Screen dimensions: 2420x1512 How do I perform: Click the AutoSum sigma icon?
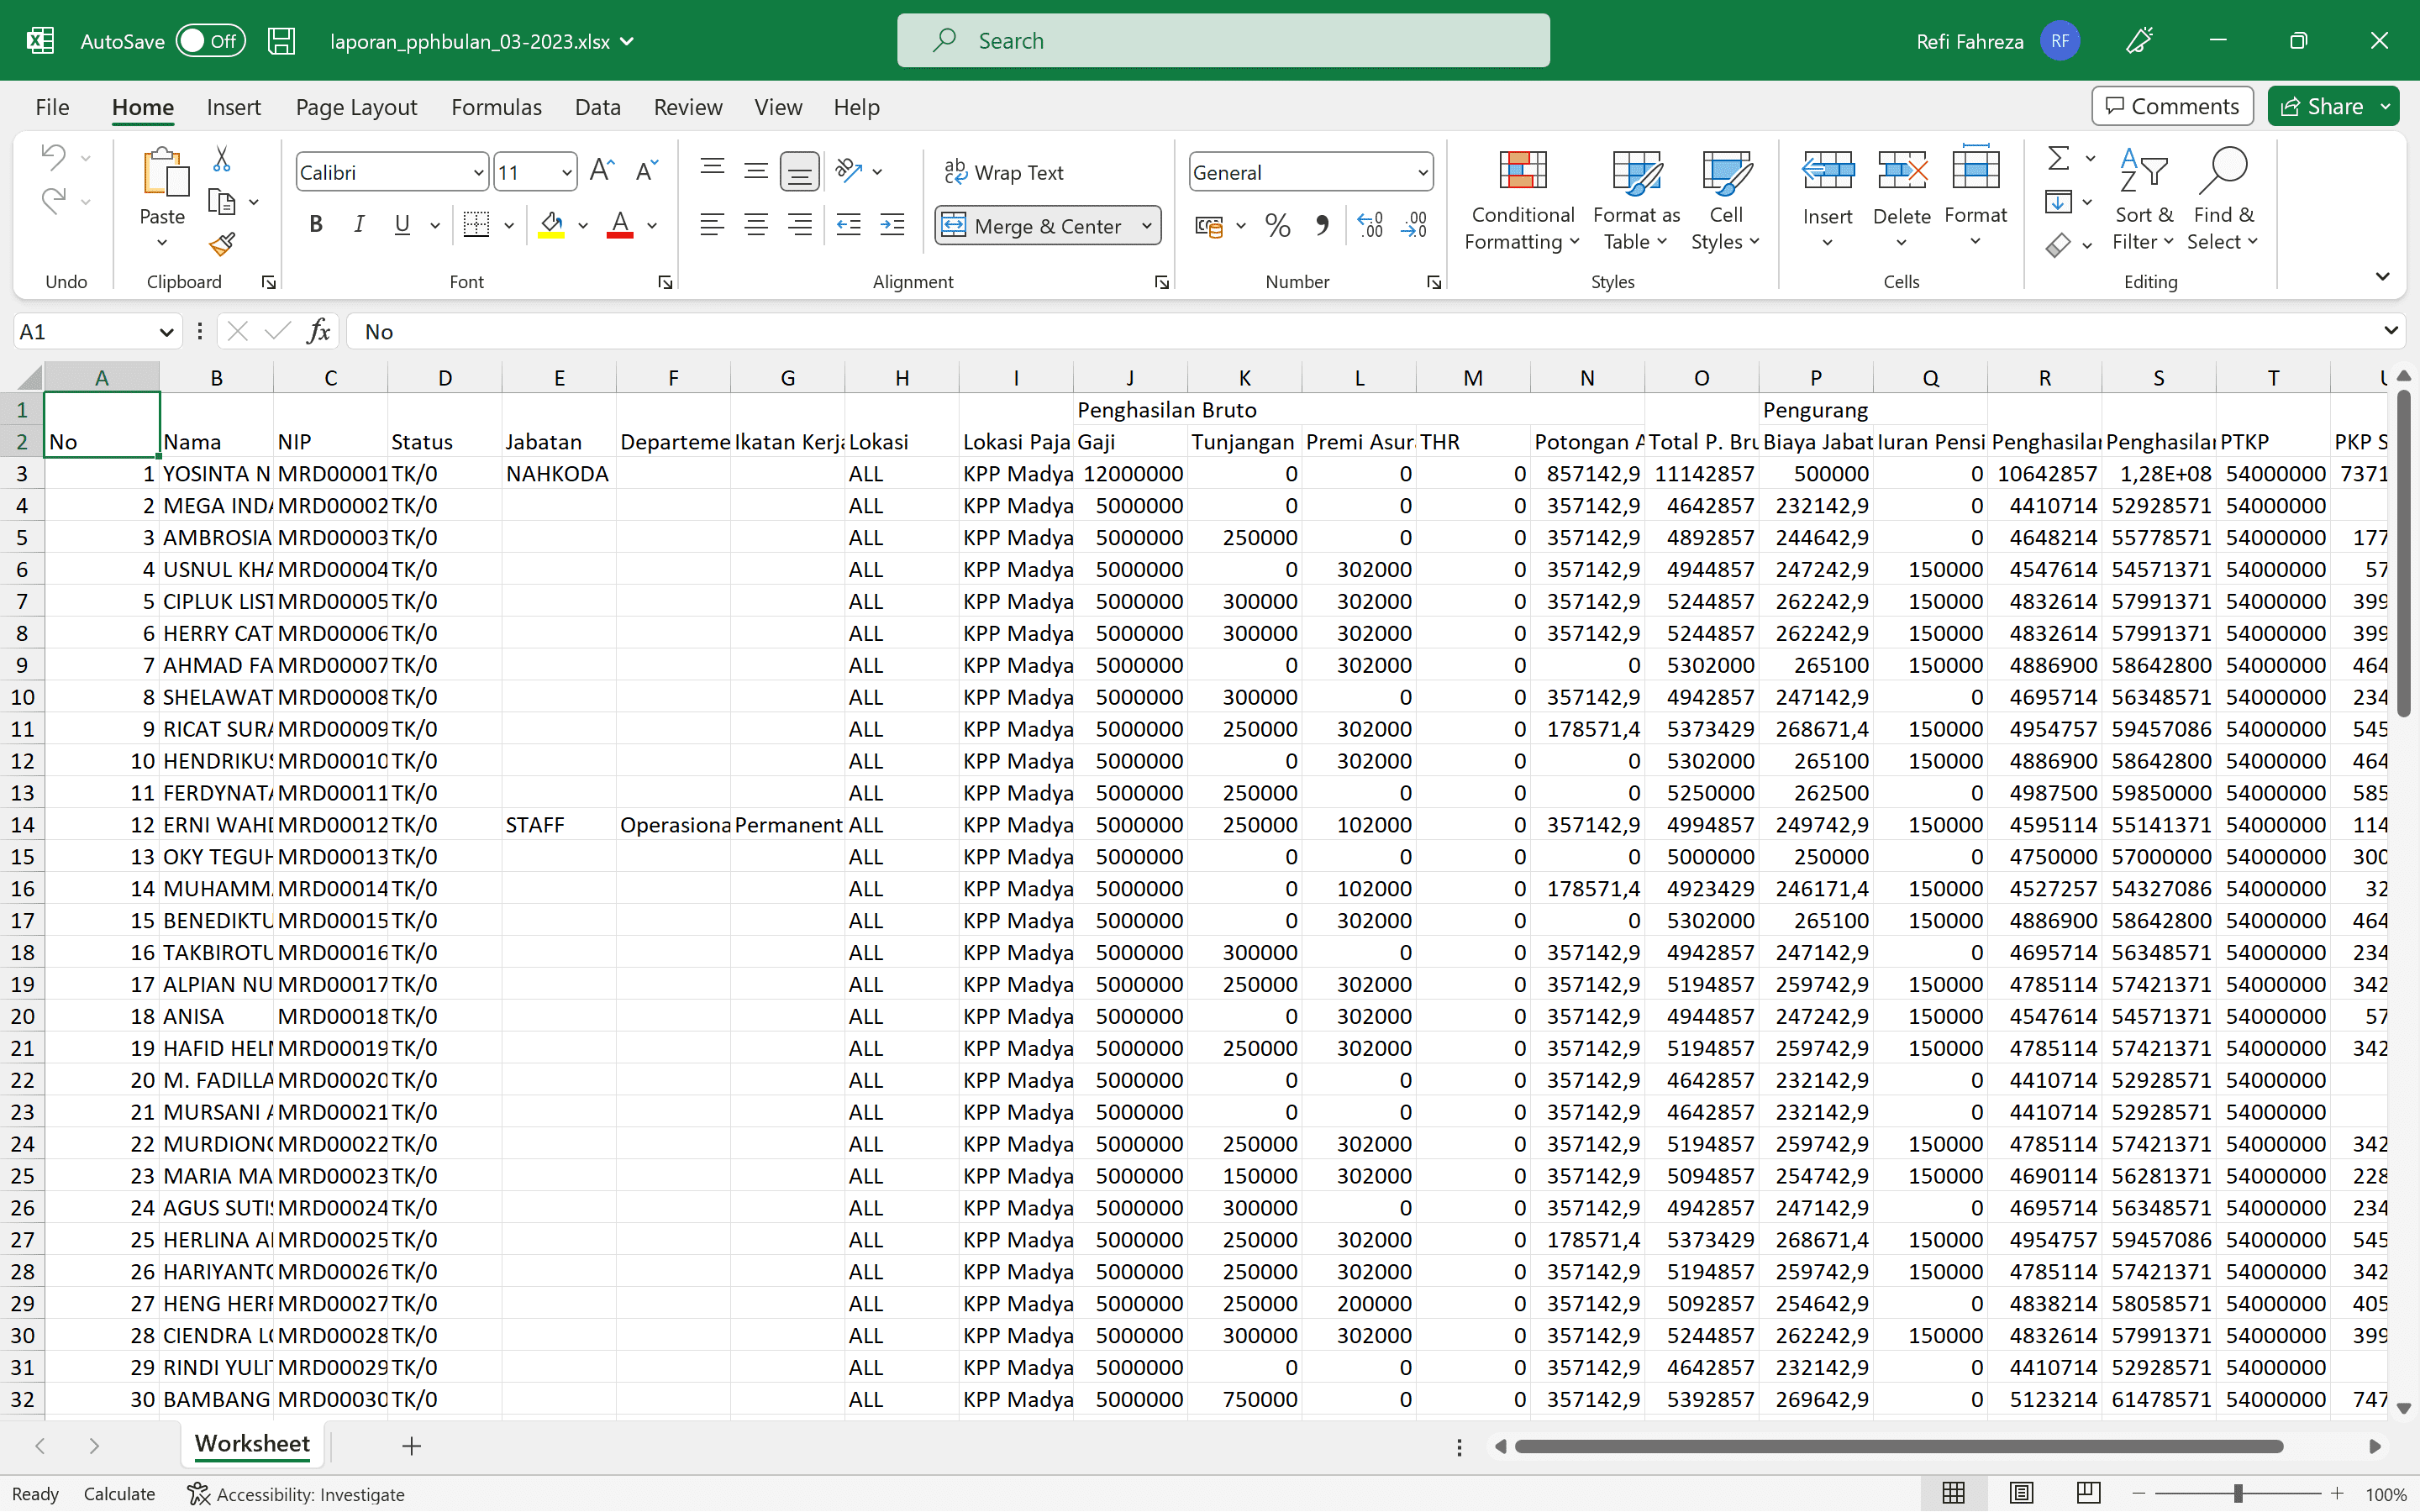[x=2058, y=158]
